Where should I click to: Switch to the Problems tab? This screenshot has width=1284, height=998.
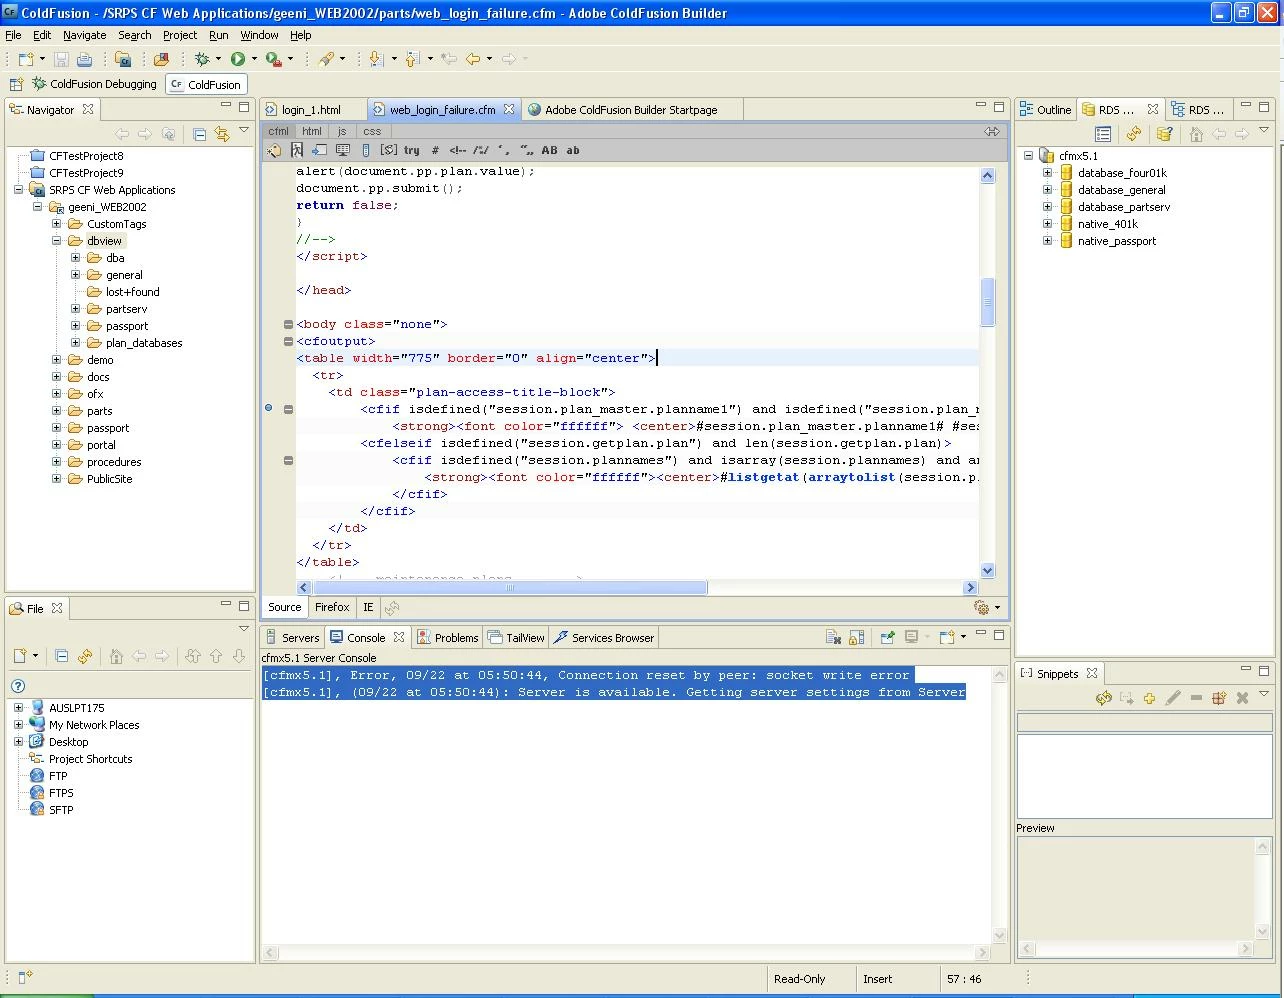pyautogui.click(x=448, y=638)
